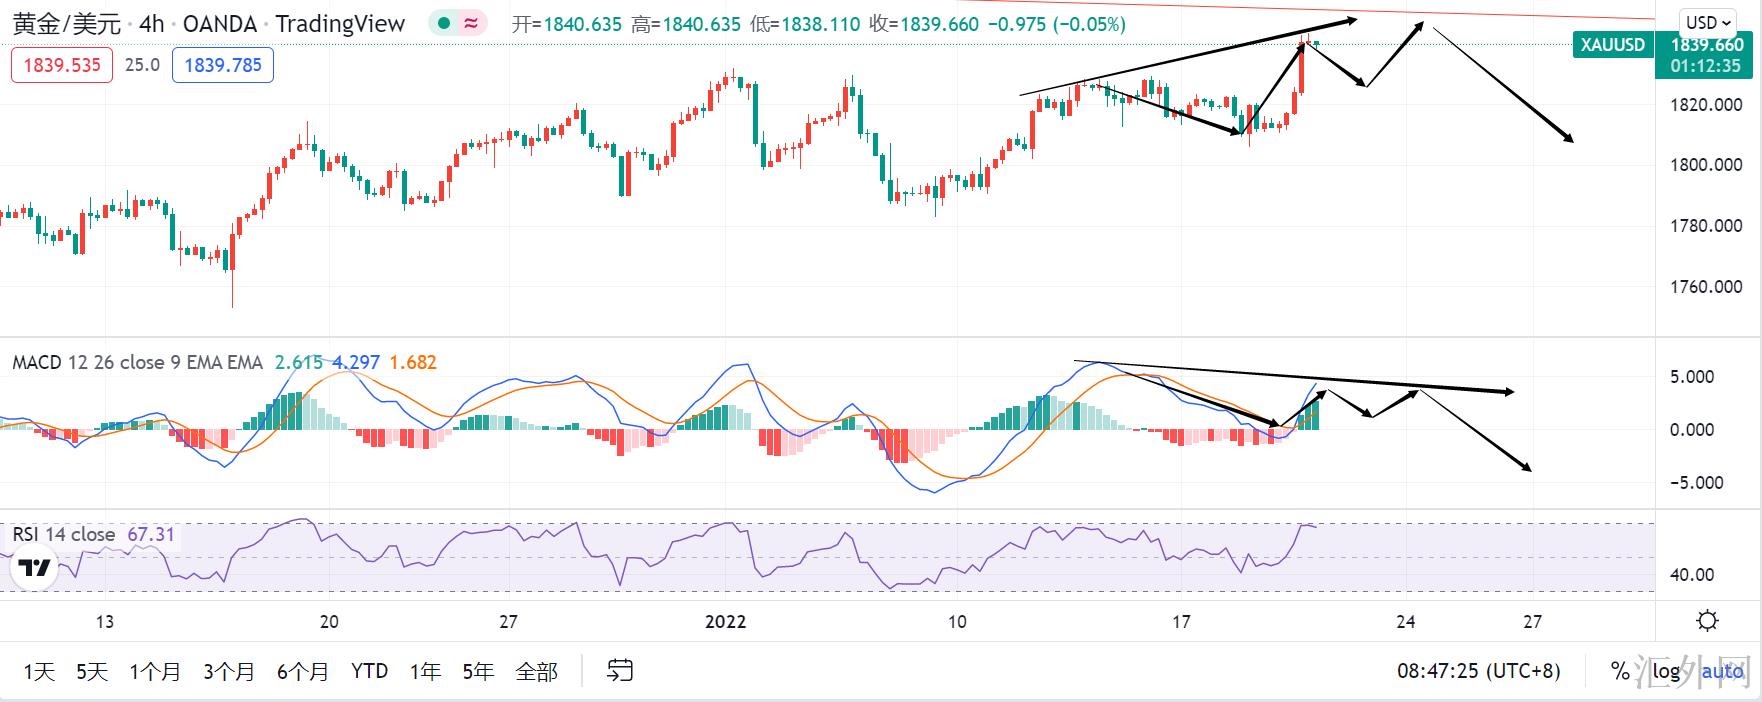Click the red sell price 1839.535
The height and width of the screenshot is (702, 1762).
[62, 65]
